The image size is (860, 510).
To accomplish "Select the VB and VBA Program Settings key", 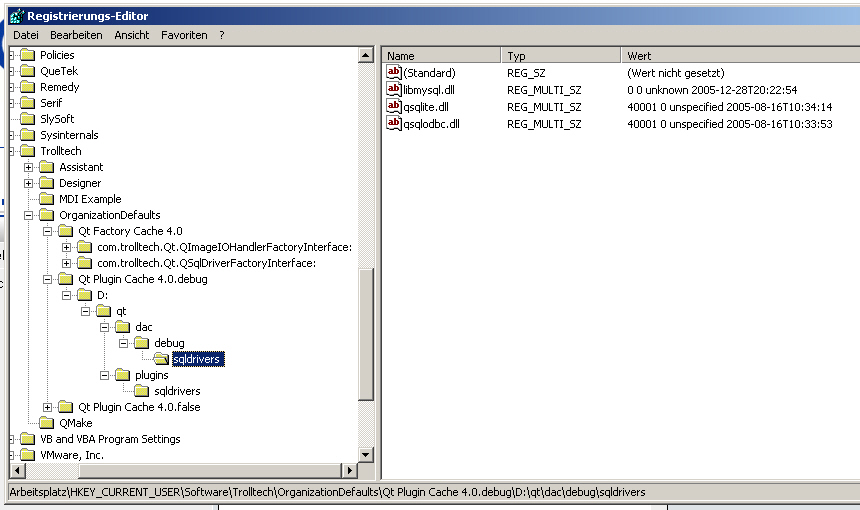I will [110, 439].
